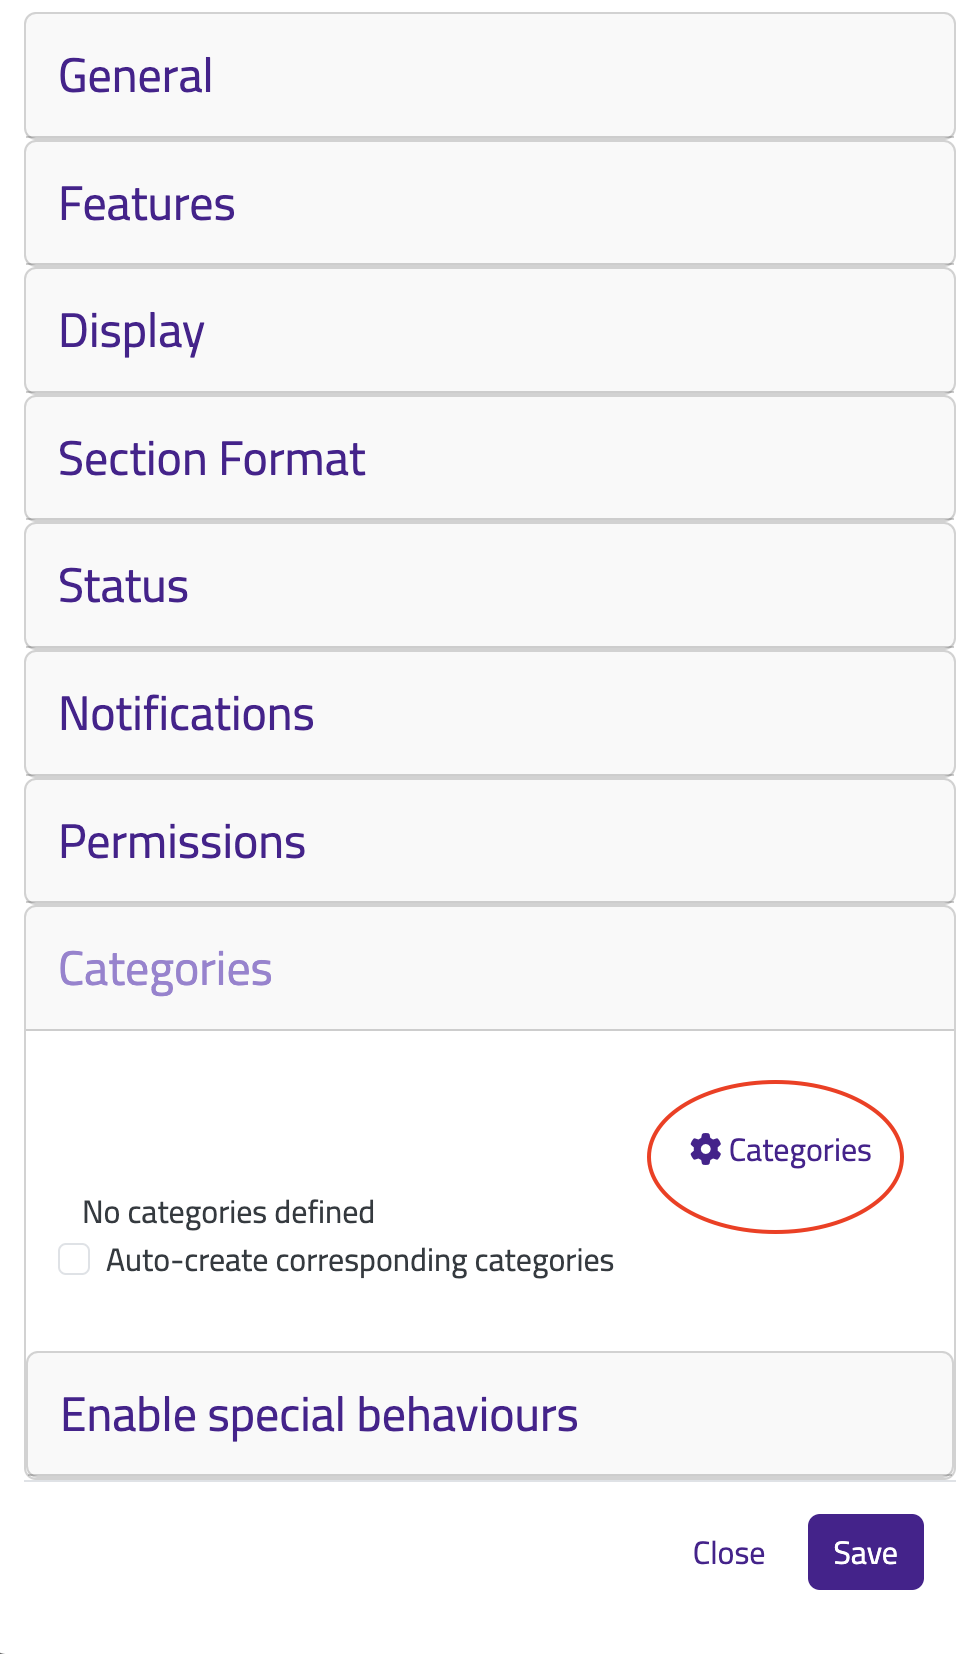Open the Section Format panel

(490, 458)
